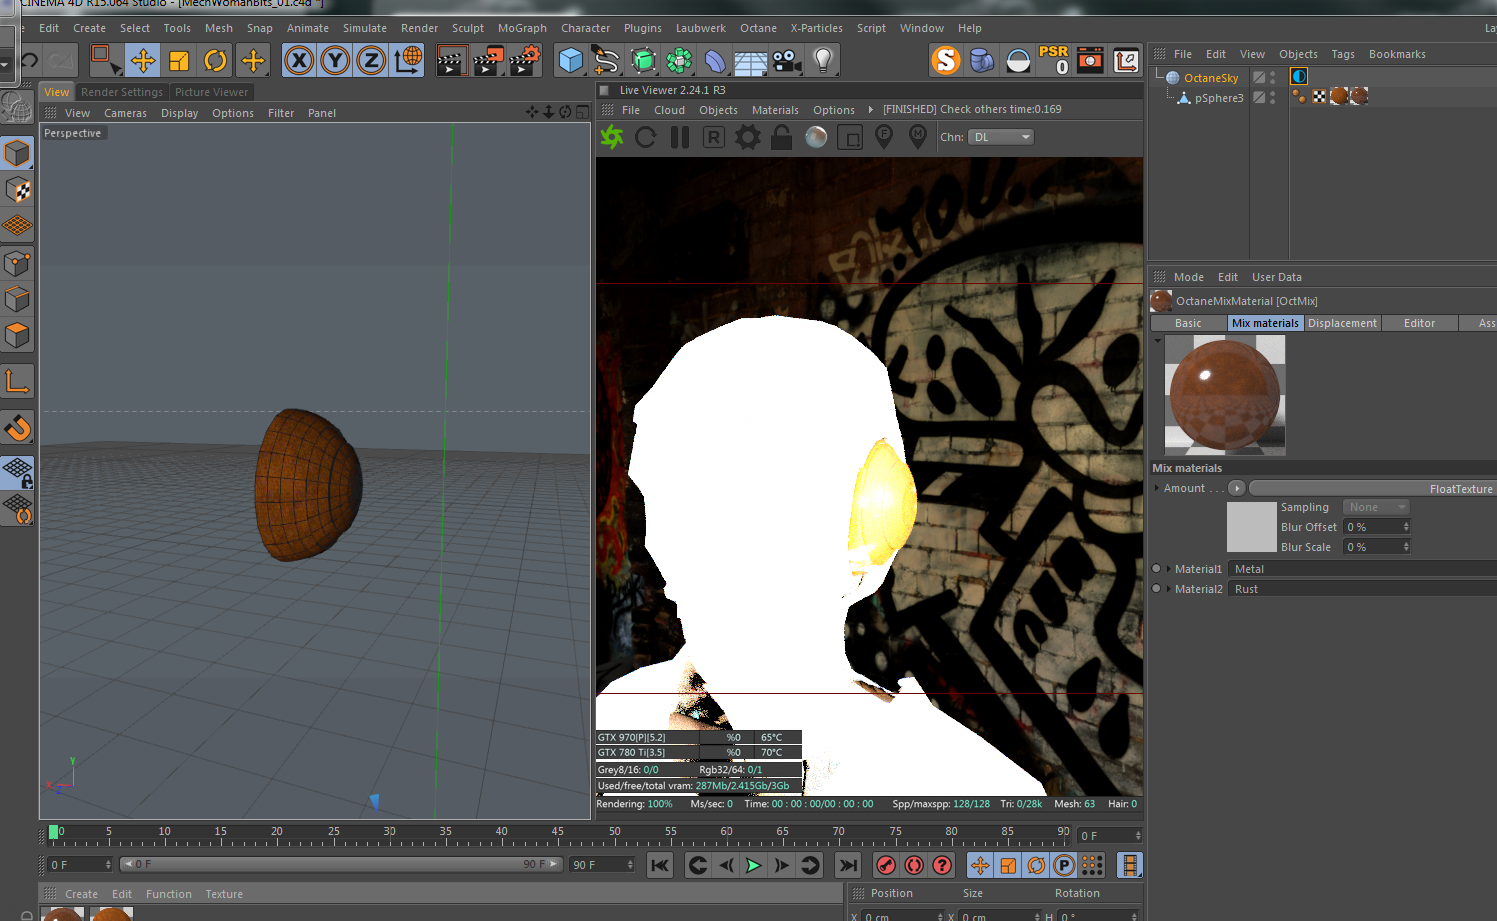Expand the Material1 triangle

(1168, 569)
